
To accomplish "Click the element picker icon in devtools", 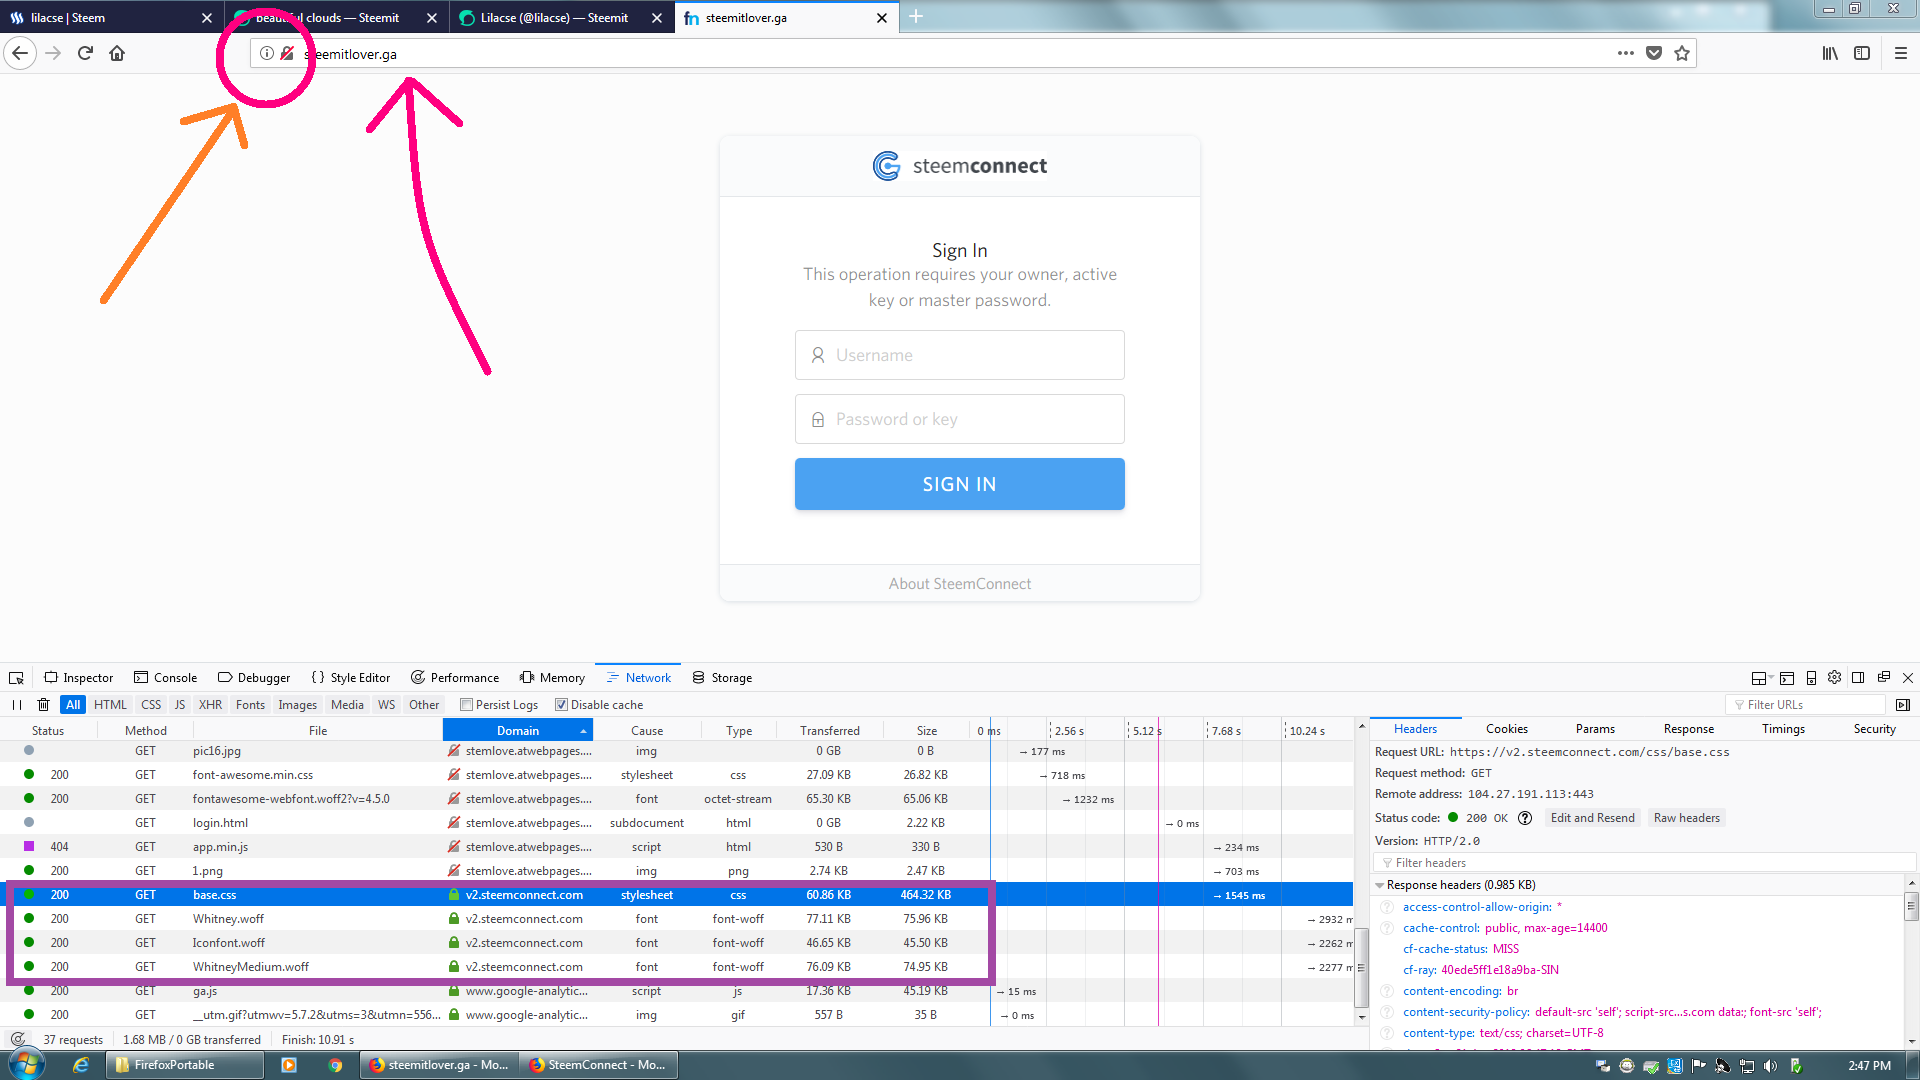I will coord(16,678).
